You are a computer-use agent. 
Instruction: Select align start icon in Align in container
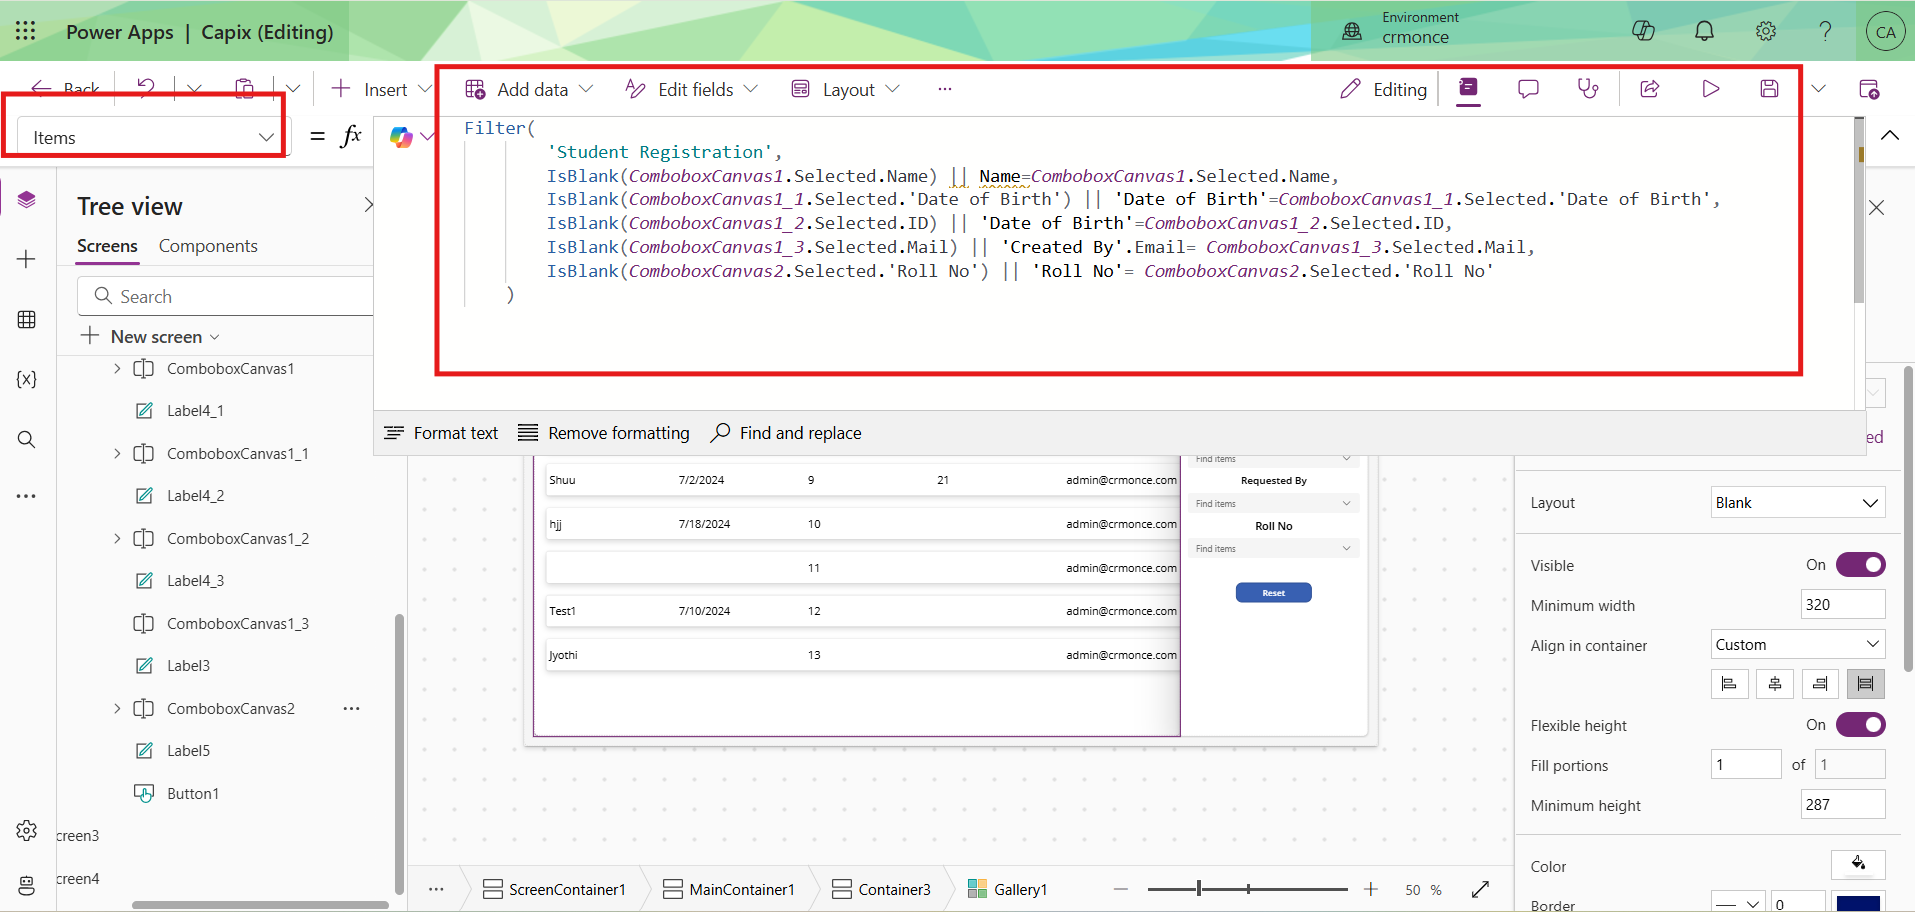click(x=1729, y=684)
